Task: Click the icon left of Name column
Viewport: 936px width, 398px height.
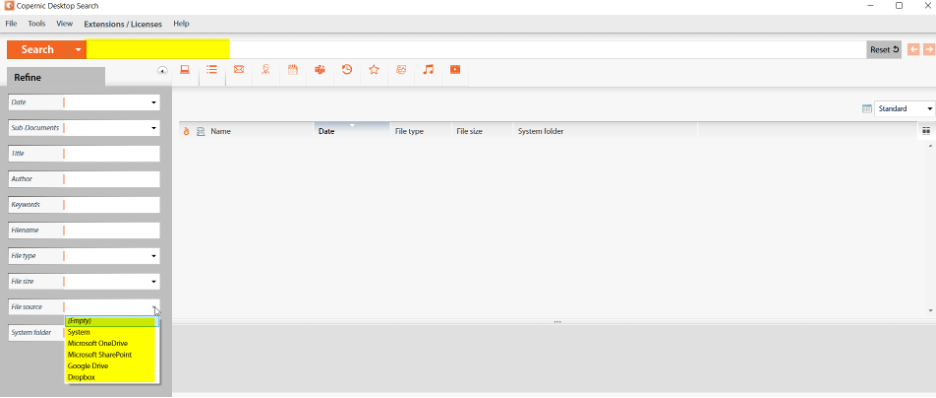Action: (x=201, y=131)
